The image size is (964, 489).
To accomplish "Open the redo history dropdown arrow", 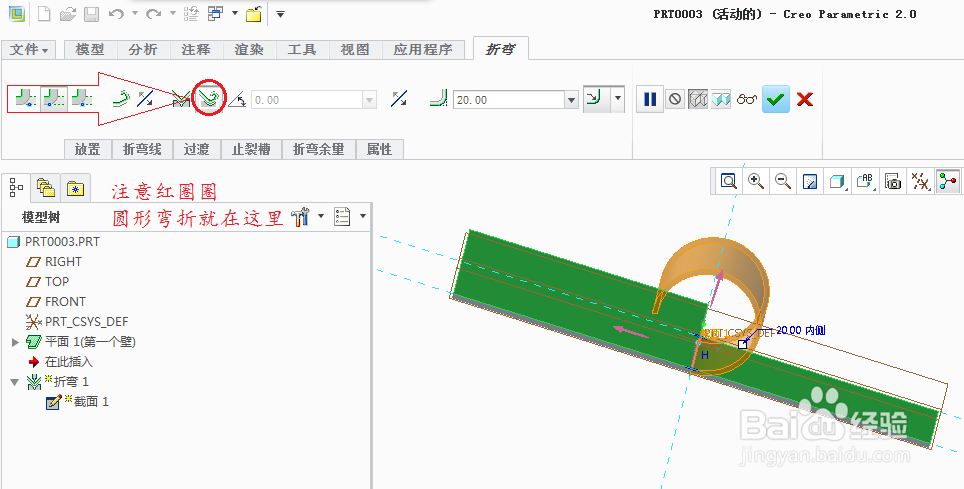I will point(172,13).
